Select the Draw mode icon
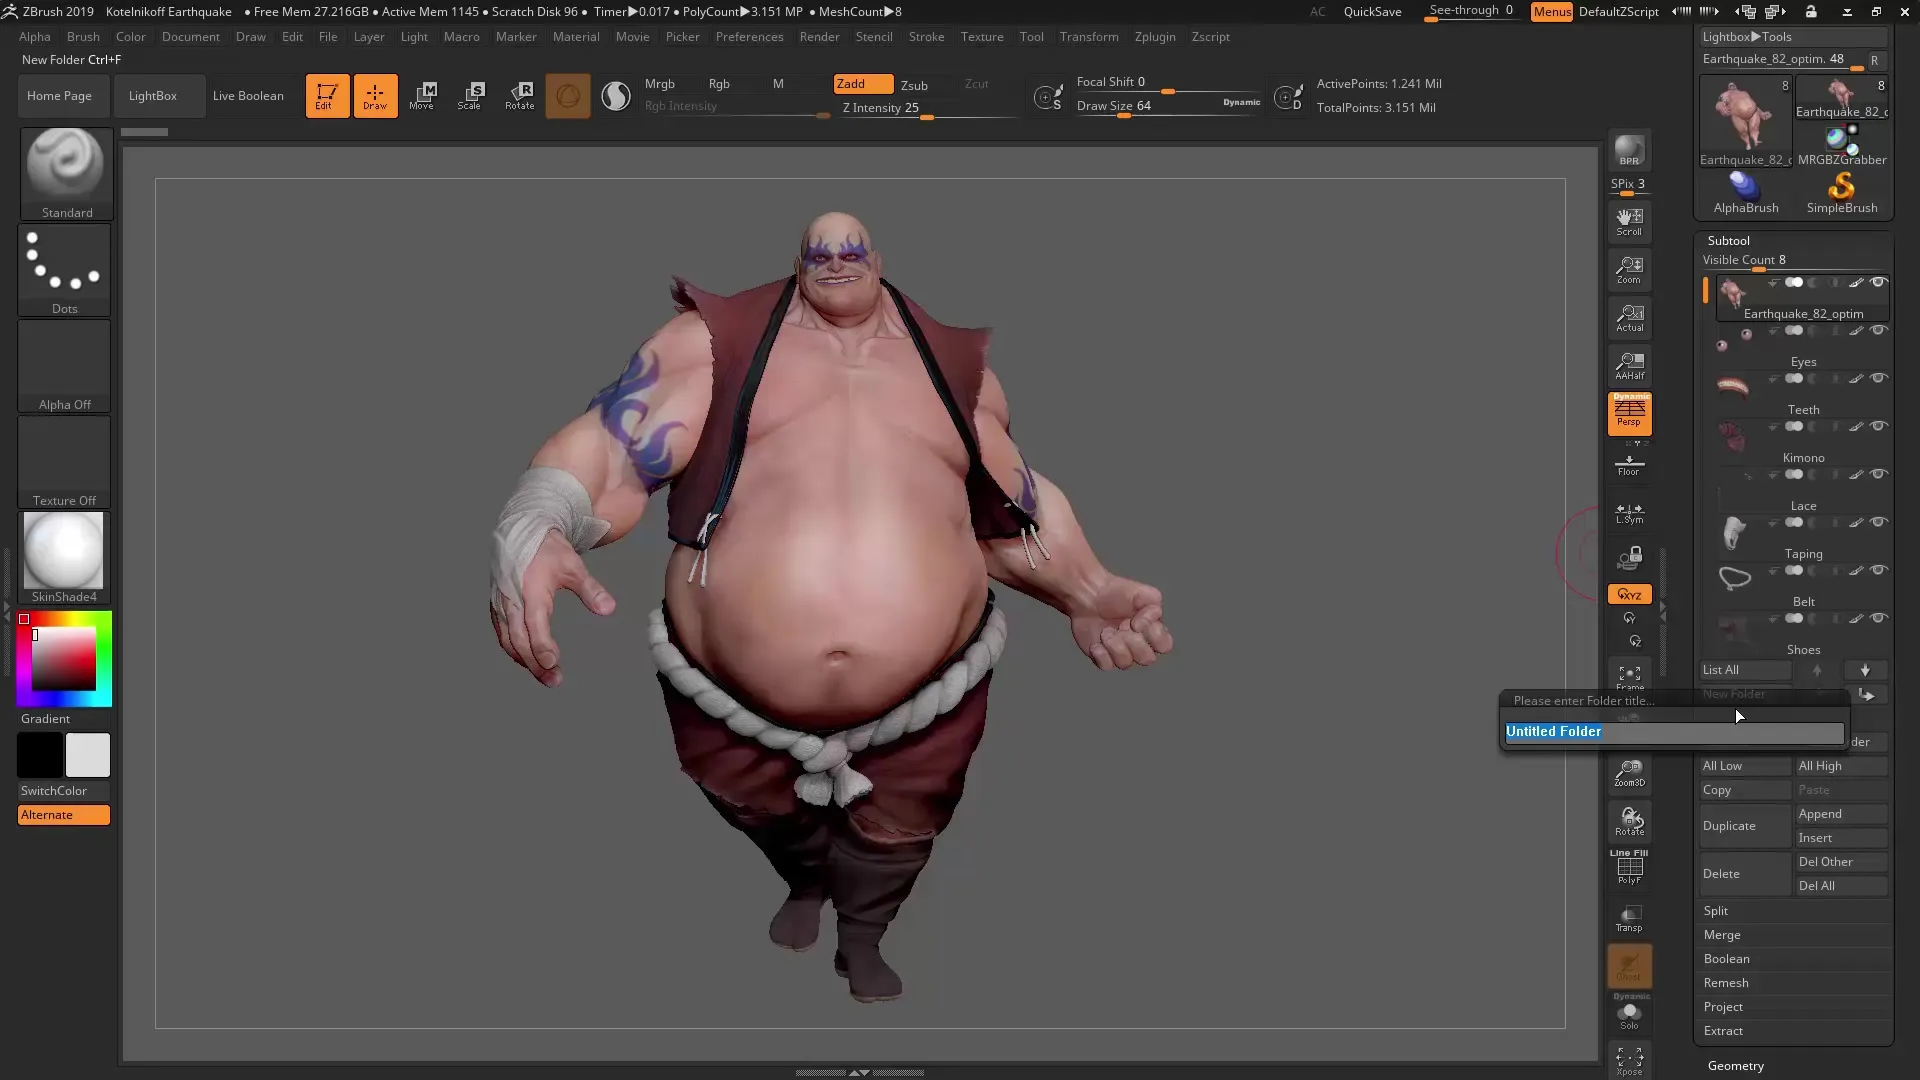 point(375,96)
